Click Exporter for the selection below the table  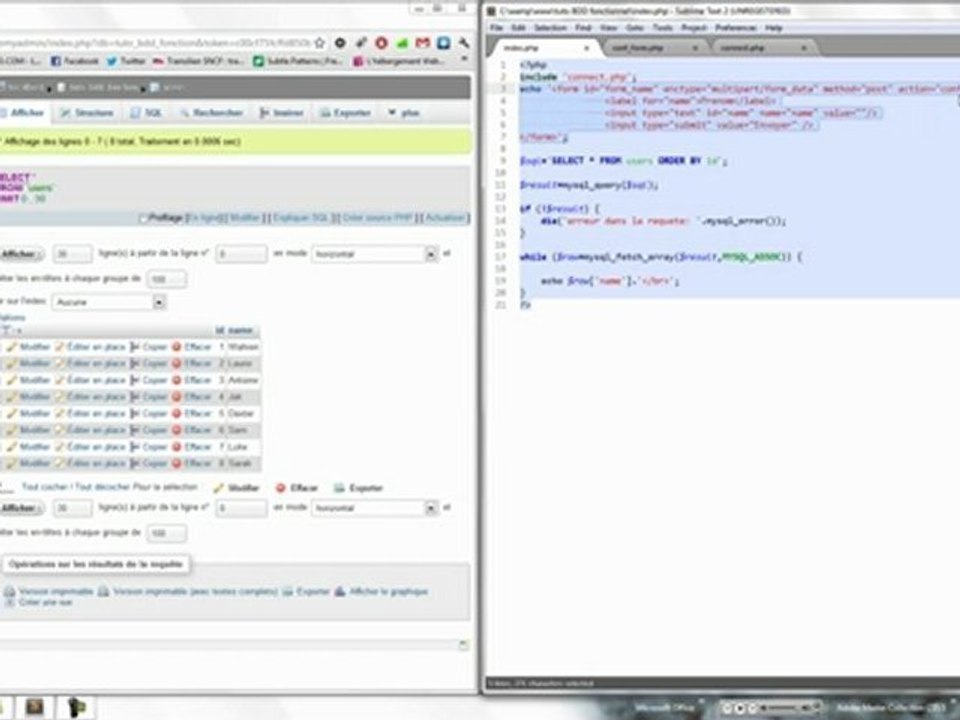click(x=359, y=488)
